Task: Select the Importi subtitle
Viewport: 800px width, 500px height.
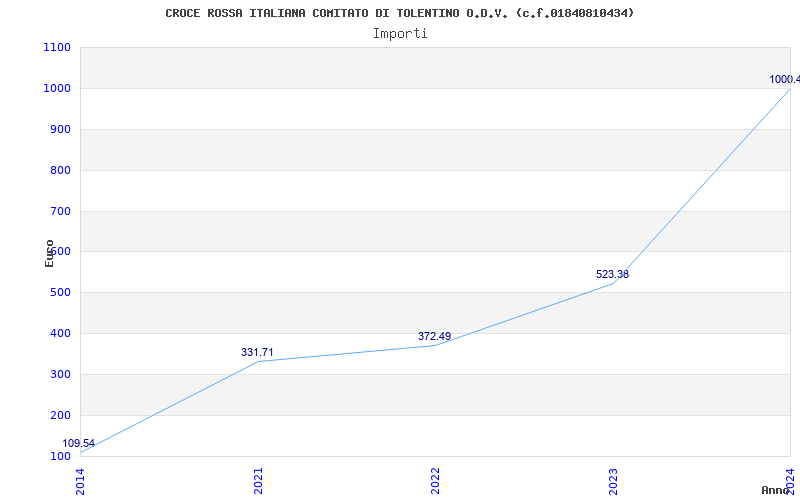Action: [400, 34]
